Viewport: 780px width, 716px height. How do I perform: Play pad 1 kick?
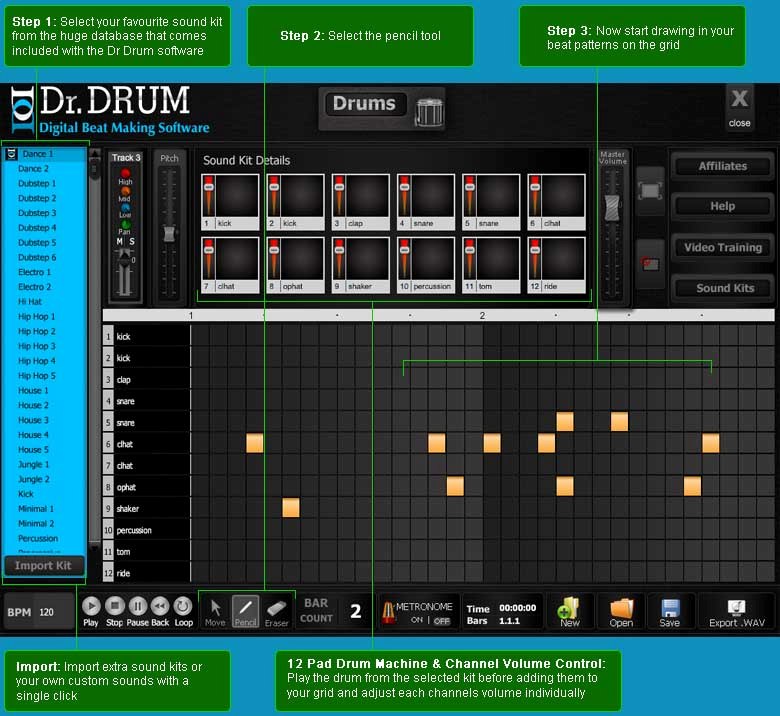(x=237, y=196)
